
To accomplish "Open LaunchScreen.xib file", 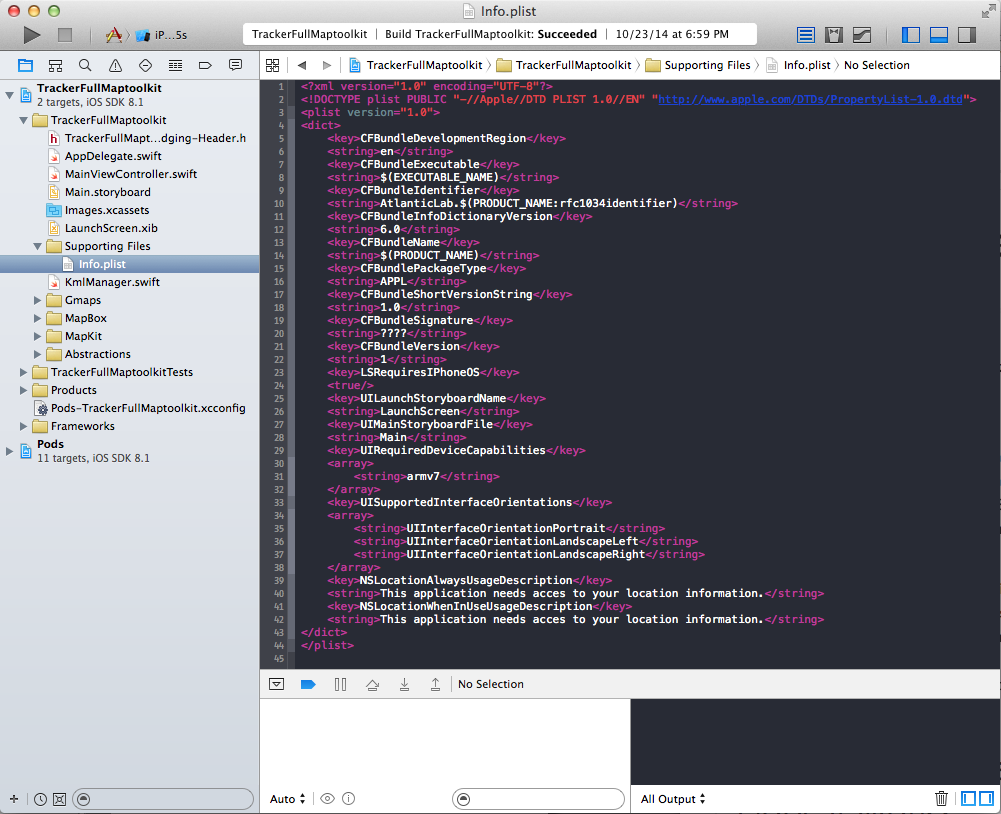I will [111, 228].
